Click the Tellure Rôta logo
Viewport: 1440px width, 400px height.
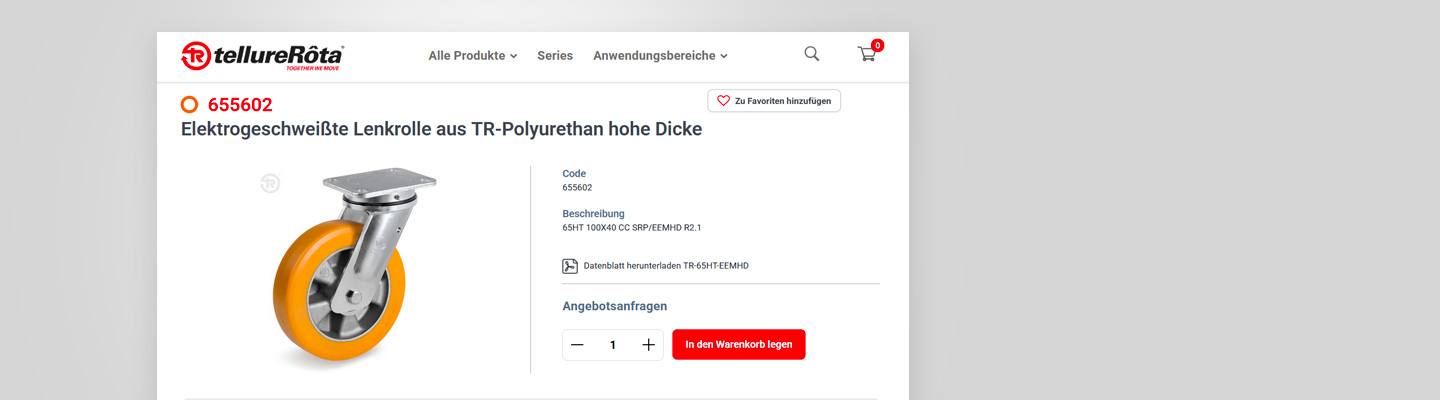coord(262,56)
